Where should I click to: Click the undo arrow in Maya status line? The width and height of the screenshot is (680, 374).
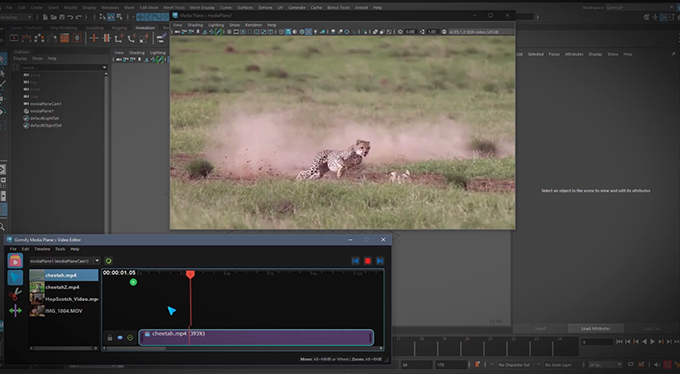pyautogui.click(x=70, y=17)
